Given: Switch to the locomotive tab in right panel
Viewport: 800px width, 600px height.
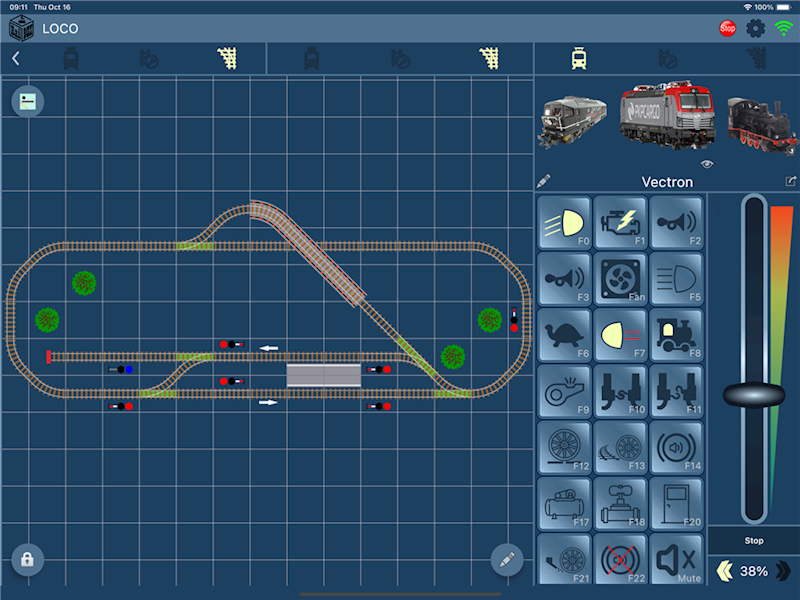Looking at the screenshot, I should (579, 58).
